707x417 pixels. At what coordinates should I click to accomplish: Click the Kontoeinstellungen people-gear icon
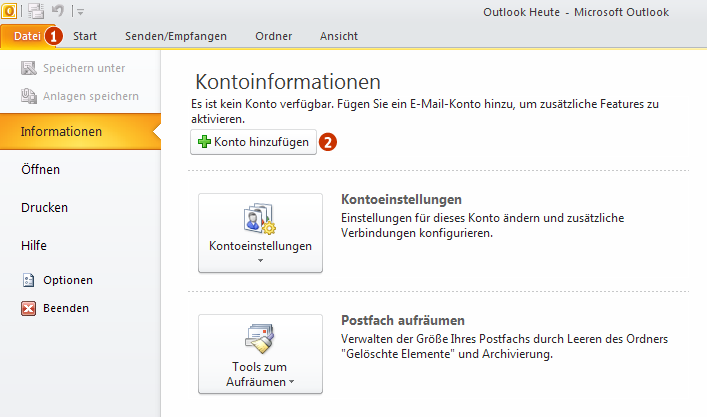click(x=260, y=219)
